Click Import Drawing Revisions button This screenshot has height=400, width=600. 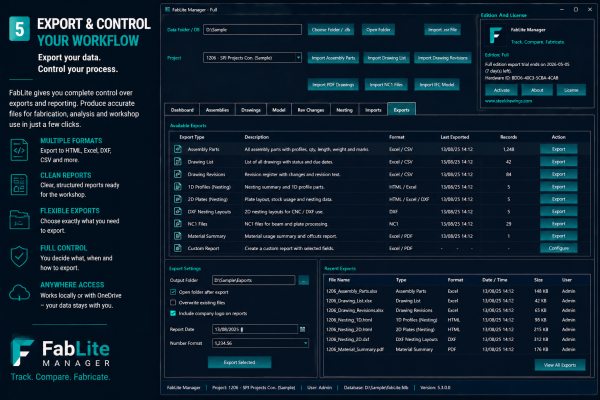[x=442, y=58]
